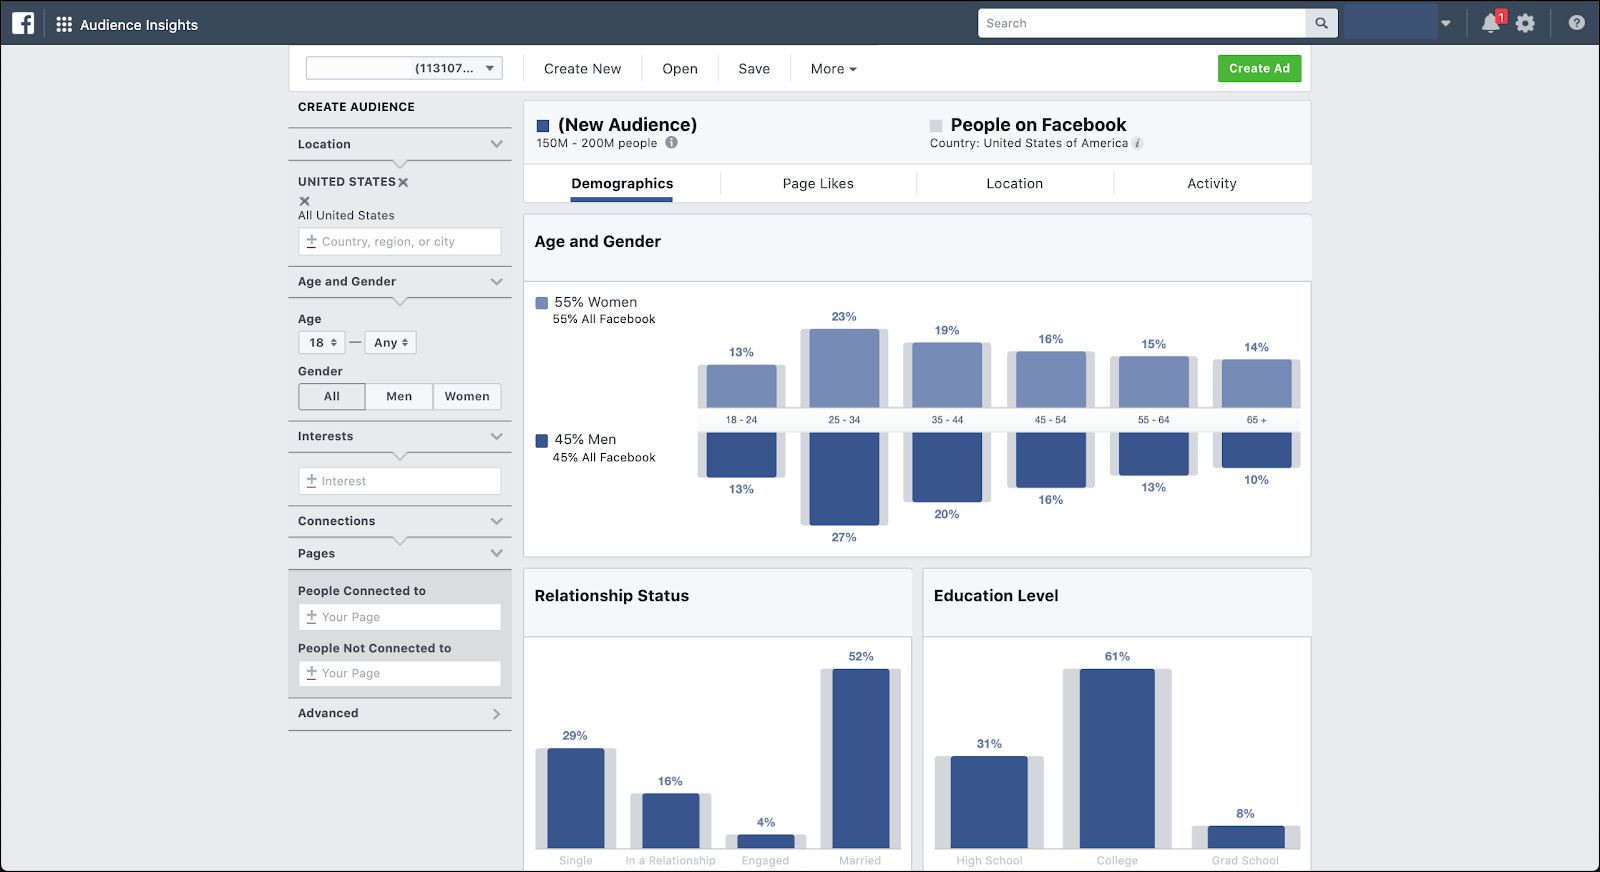
Task: Open the More menu
Action: (833, 69)
